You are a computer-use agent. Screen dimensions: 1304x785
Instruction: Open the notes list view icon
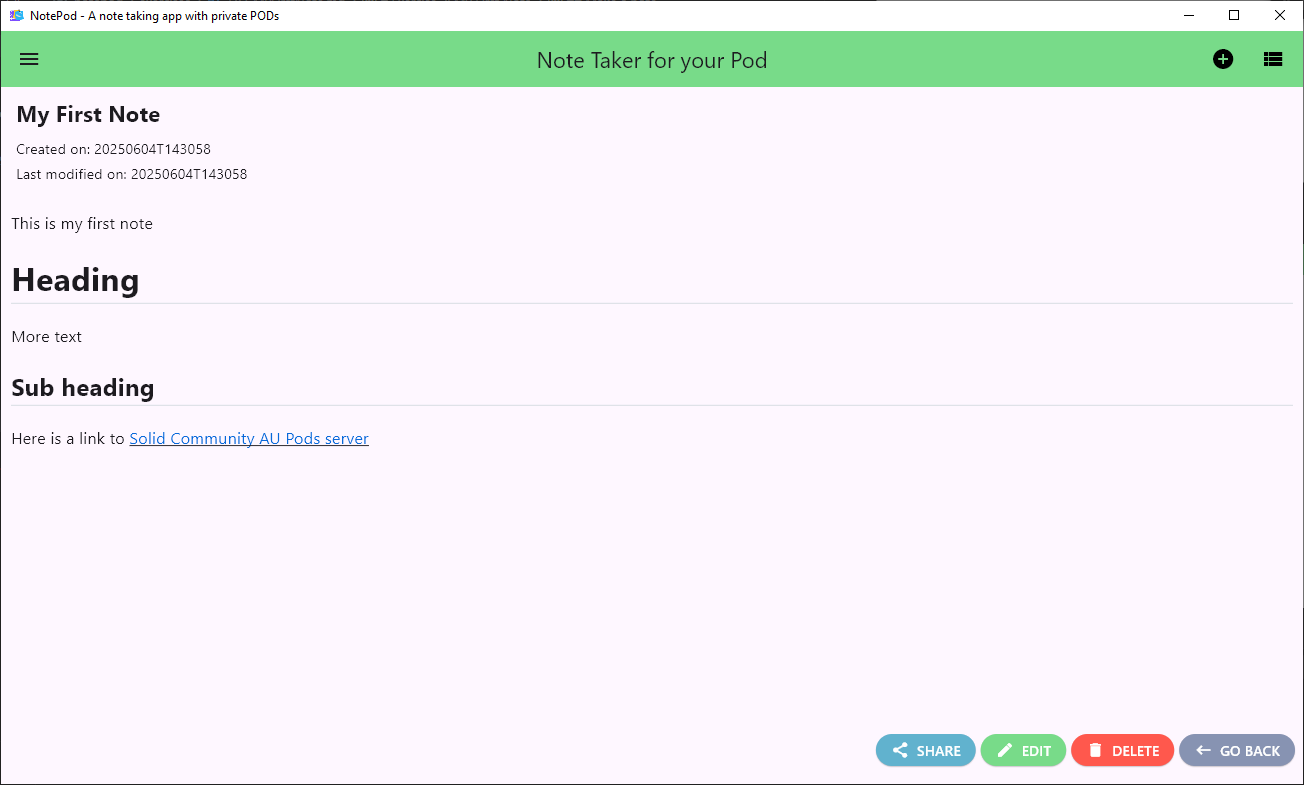(x=1272, y=59)
